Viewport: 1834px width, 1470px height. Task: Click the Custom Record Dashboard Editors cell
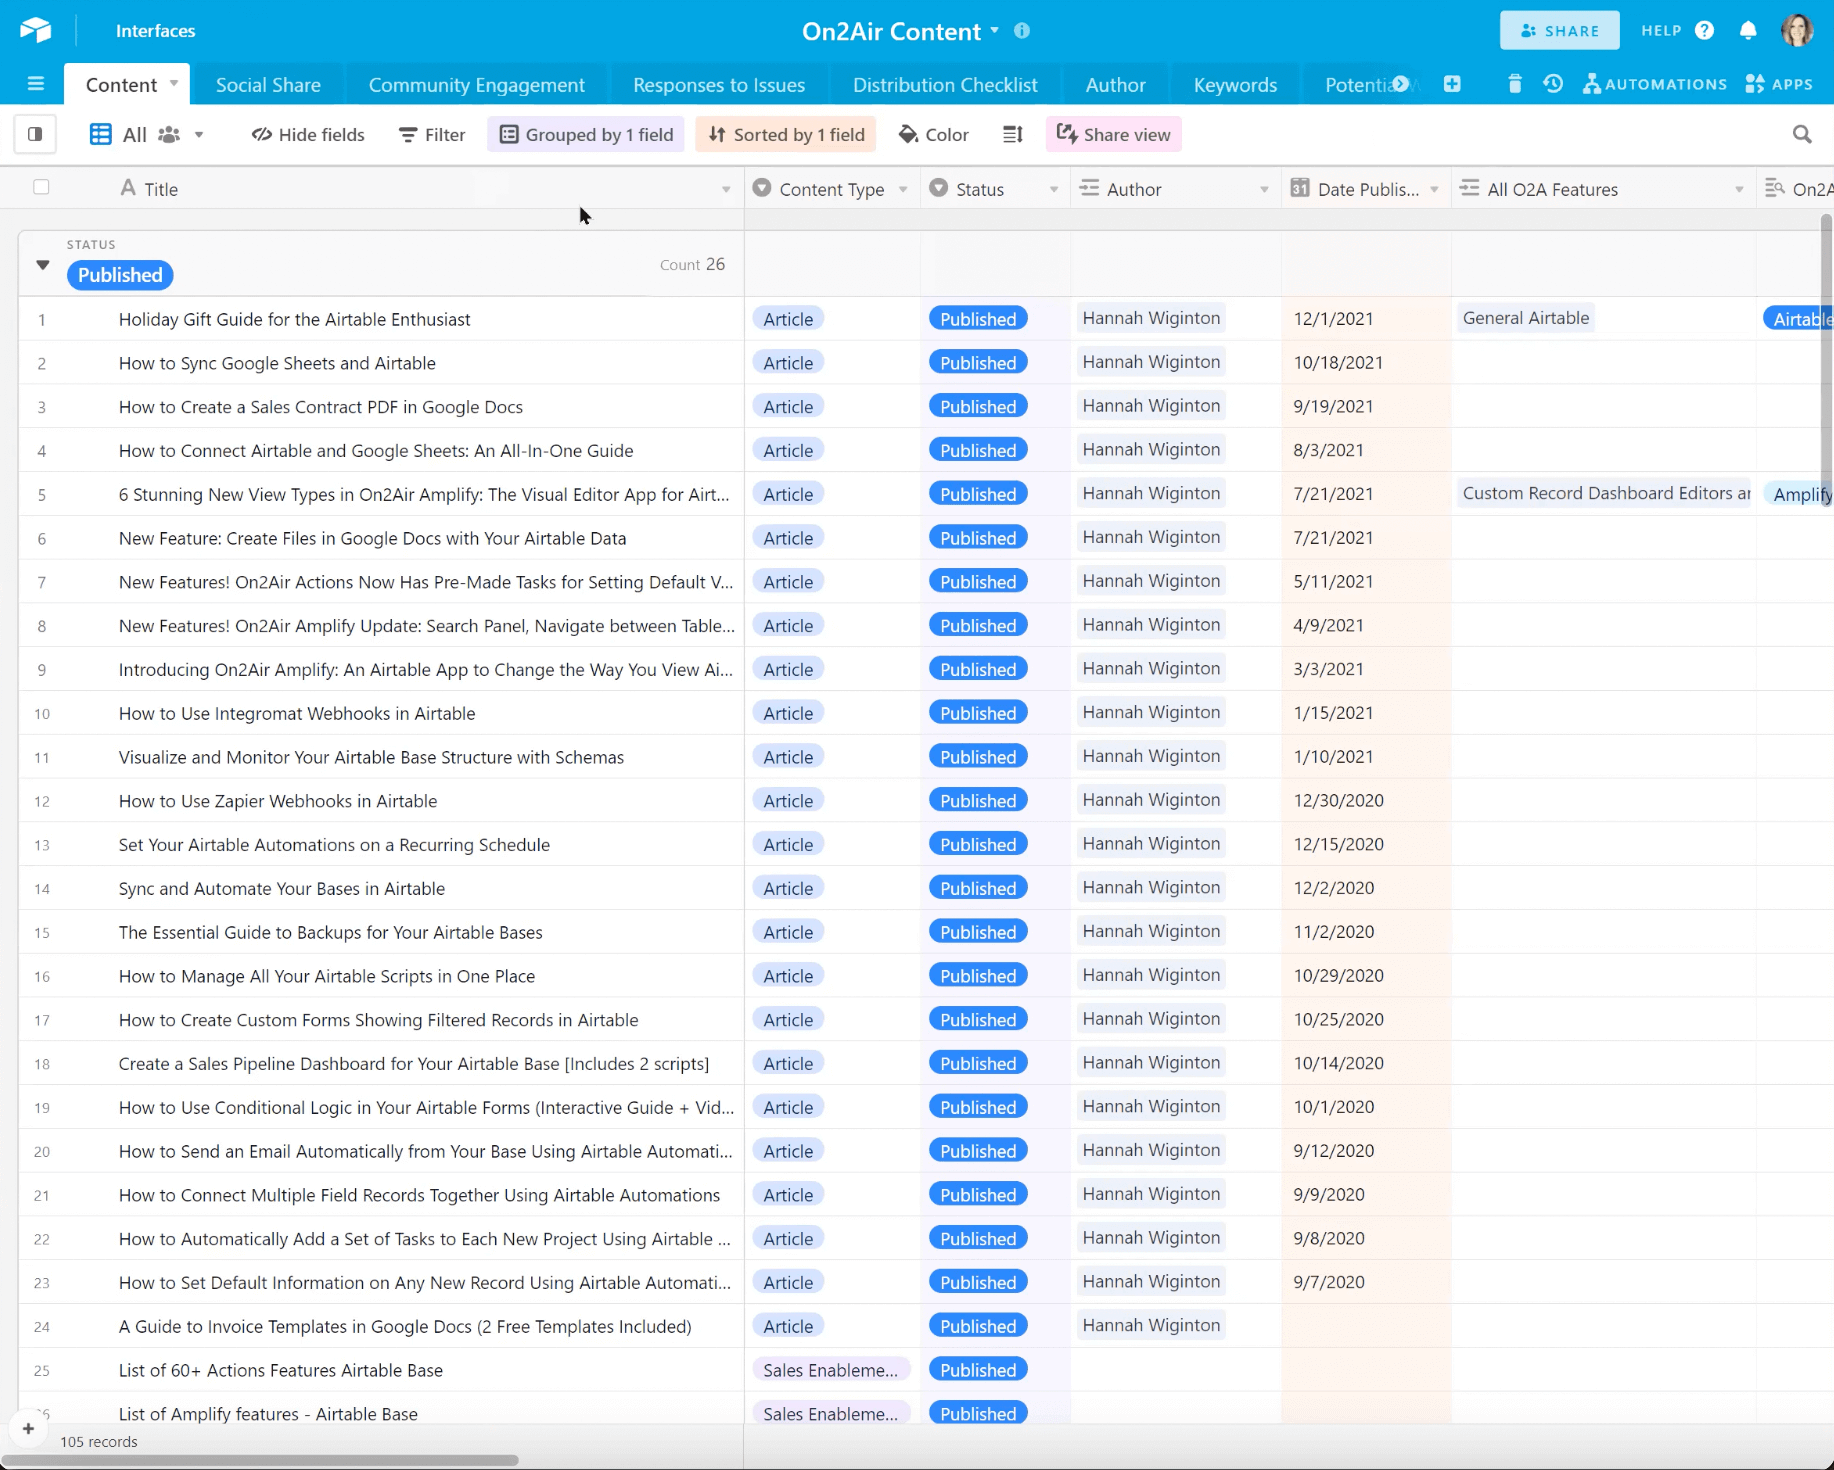(x=1603, y=493)
